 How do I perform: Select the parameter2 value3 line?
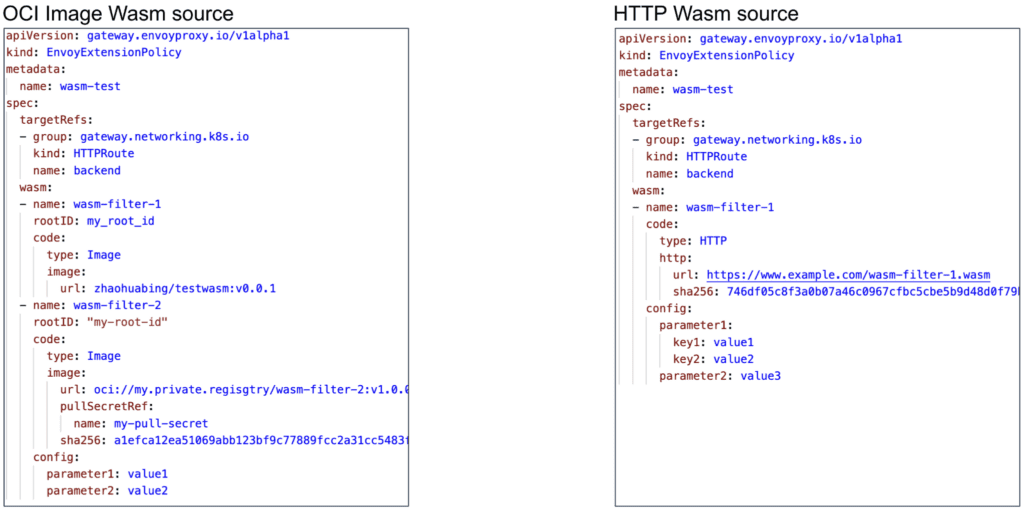[719, 376]
